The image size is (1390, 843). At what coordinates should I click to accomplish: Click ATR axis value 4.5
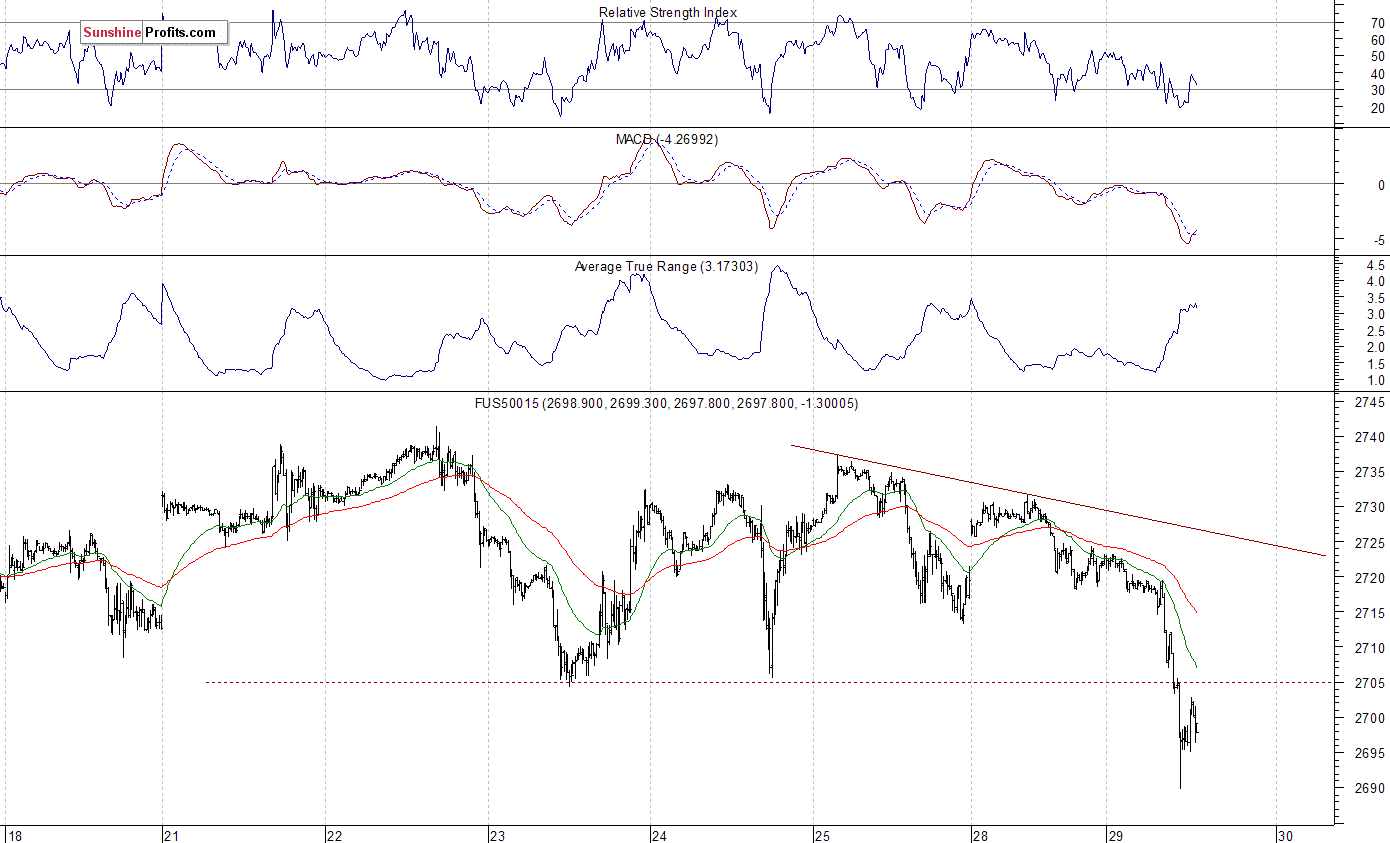pyautogui.click(x=1376, y=265)
